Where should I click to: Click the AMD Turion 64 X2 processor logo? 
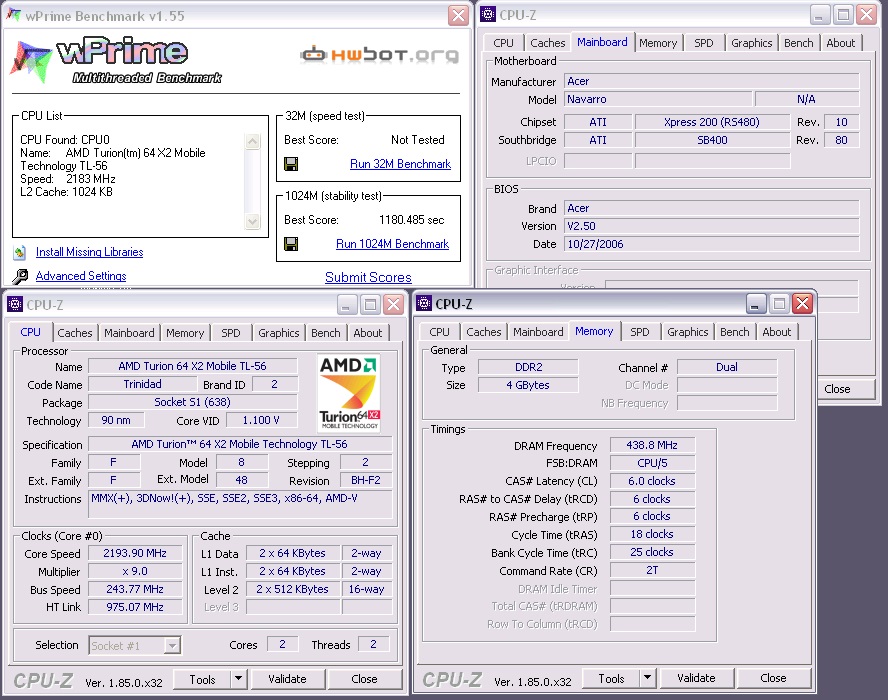pos(349,394)
